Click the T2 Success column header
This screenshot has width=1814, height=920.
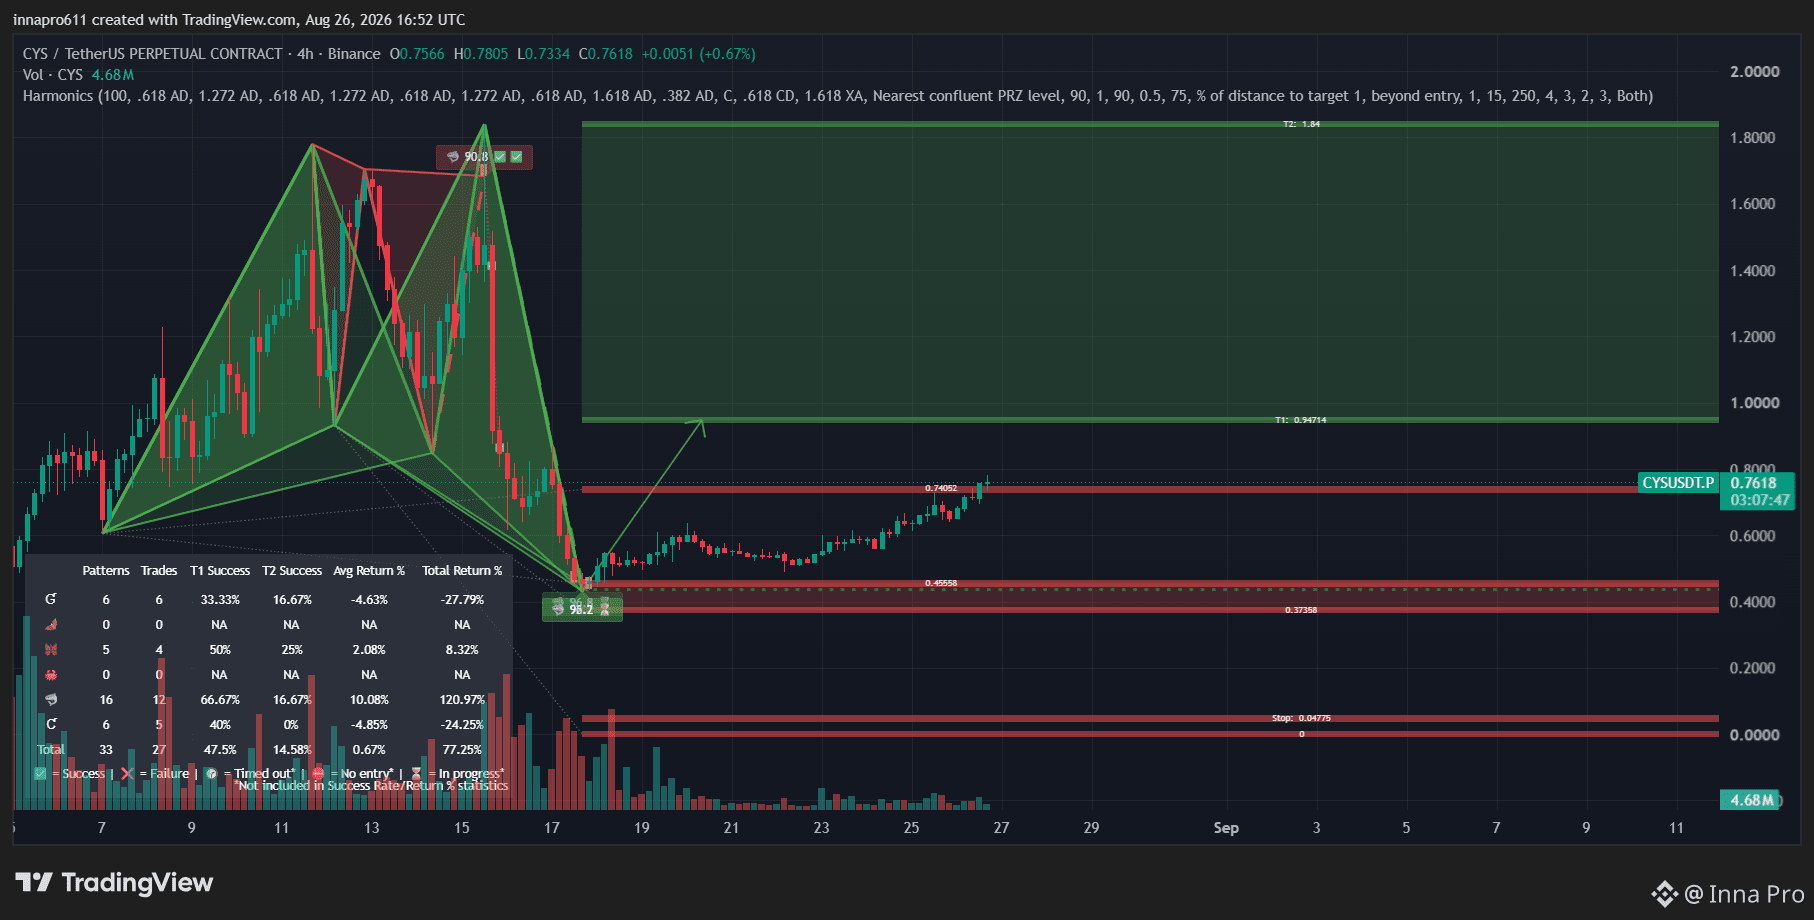tap(292, 571)
